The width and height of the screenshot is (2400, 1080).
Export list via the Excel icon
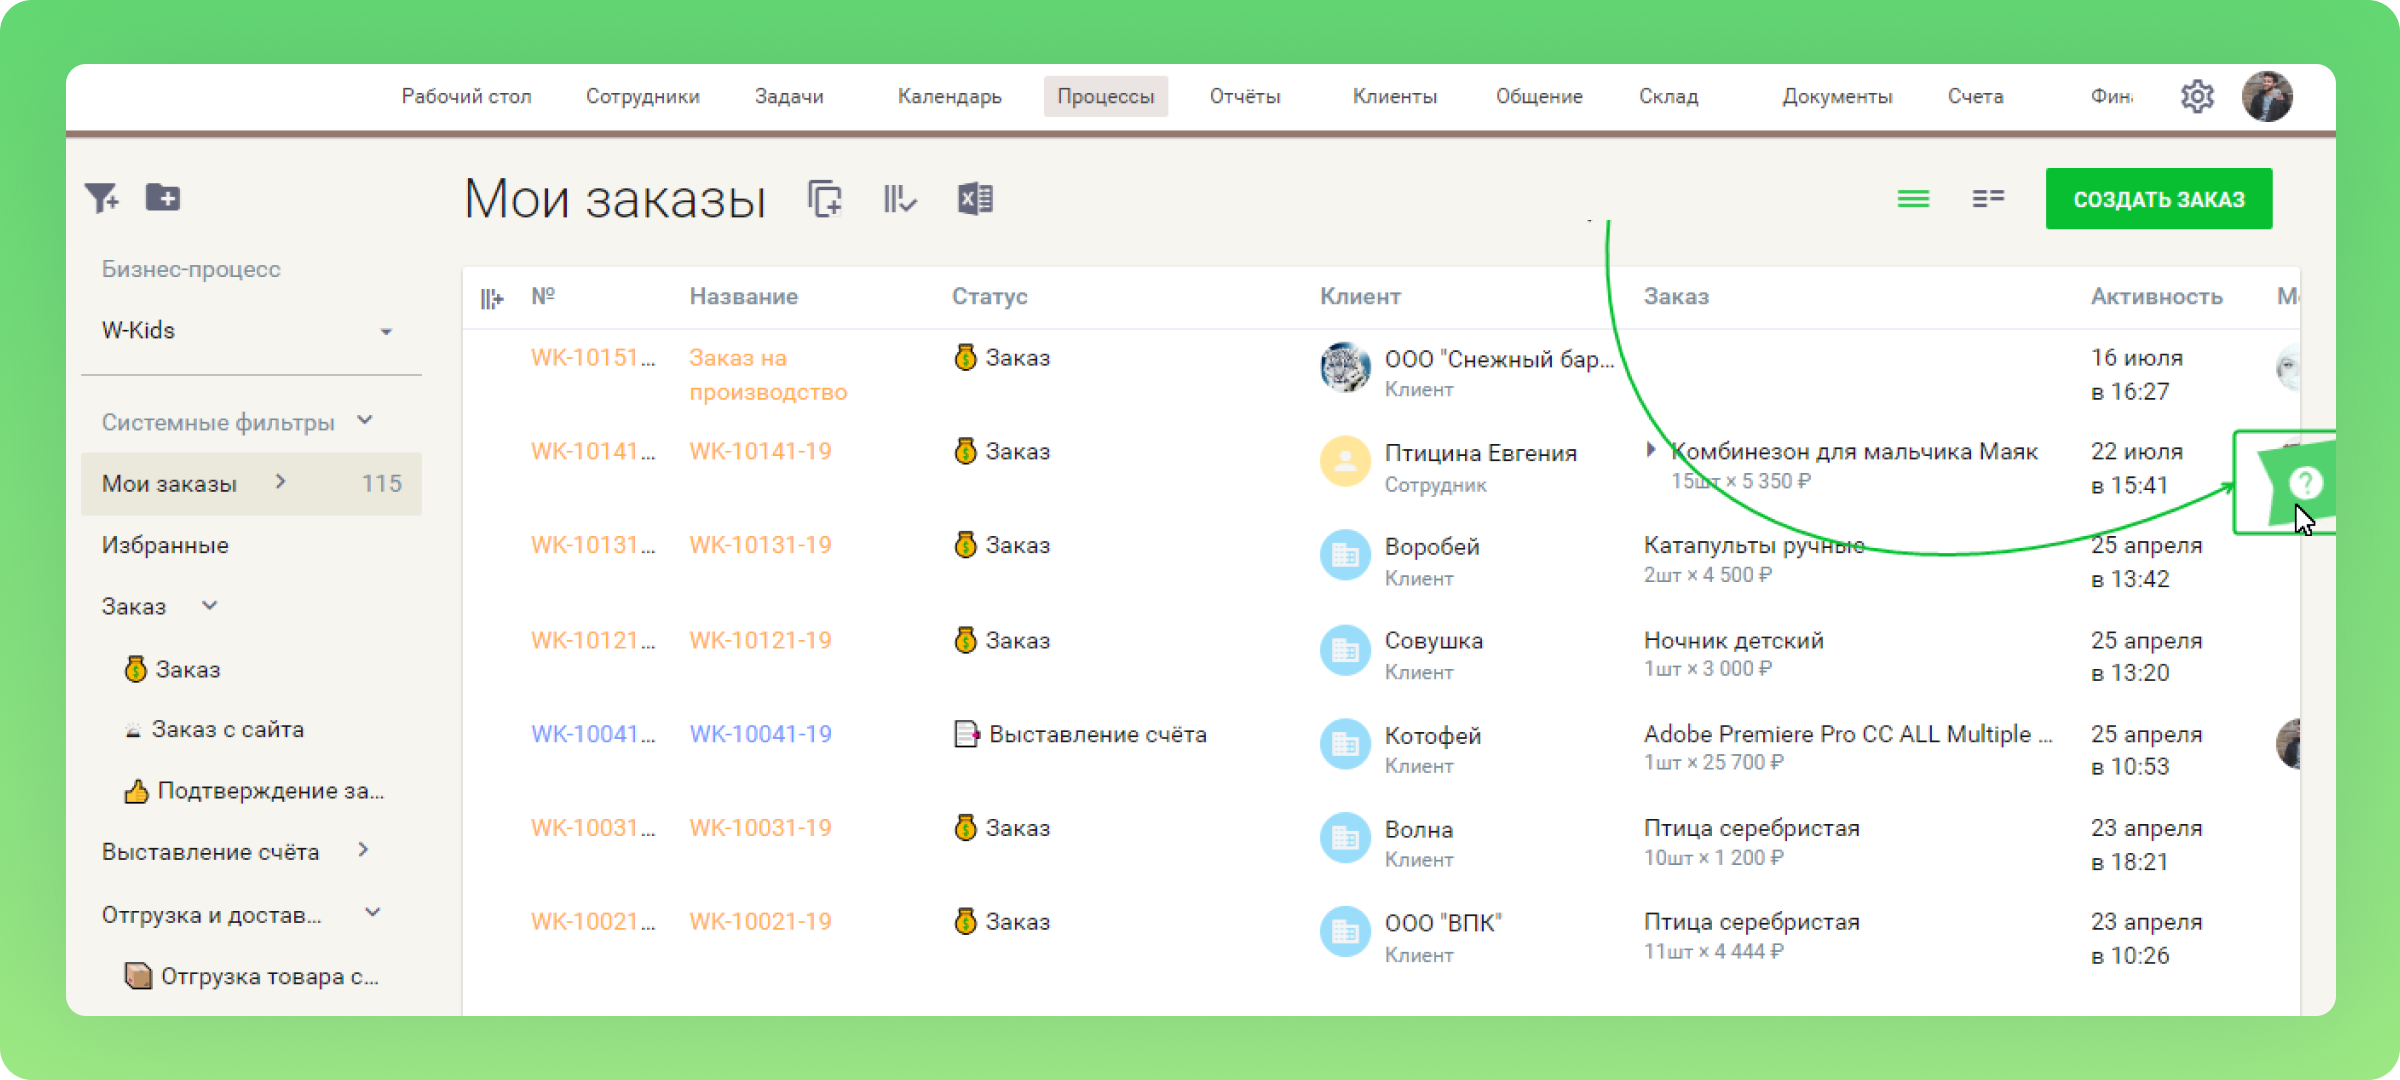tap(975, 199)
